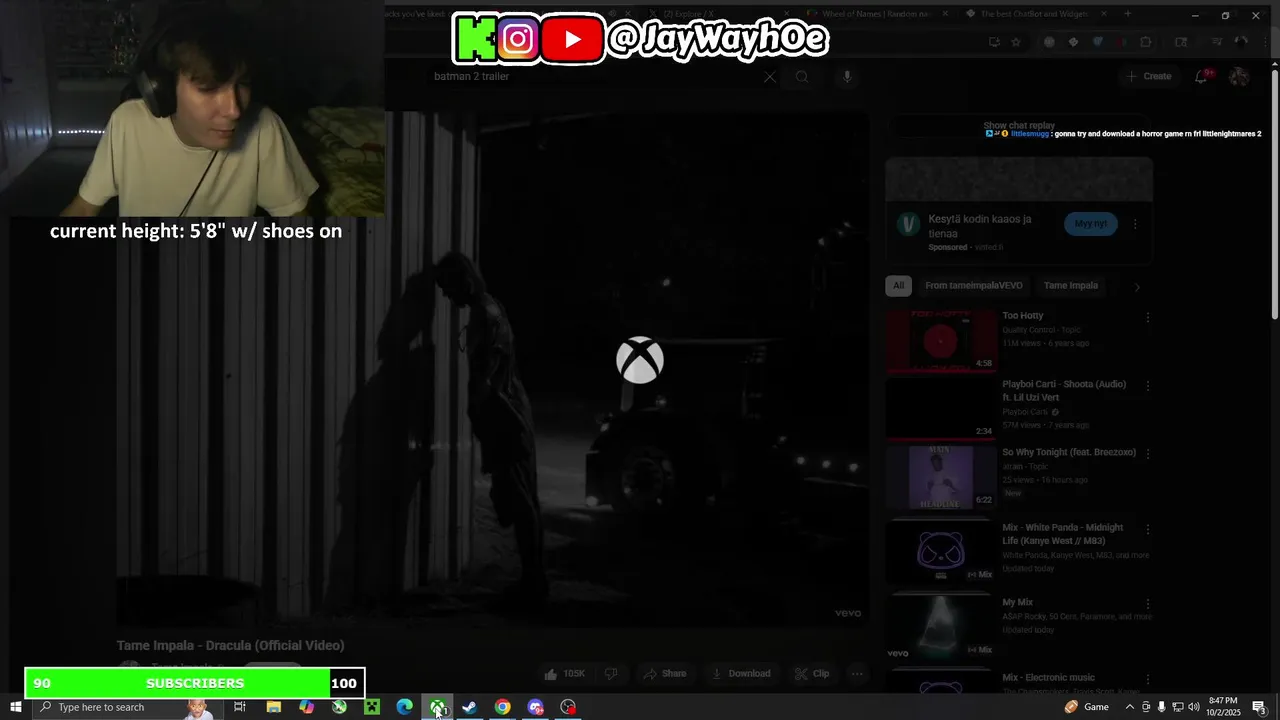The height and width of the screenshot is (720, 1280).
Task: Open a new browser tab
Action: [1127, 14]
